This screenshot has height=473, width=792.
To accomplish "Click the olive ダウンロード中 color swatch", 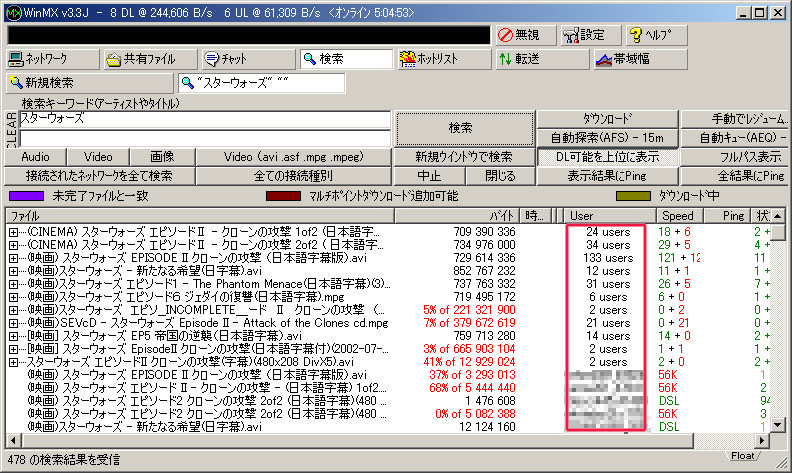I will point(633,196).
